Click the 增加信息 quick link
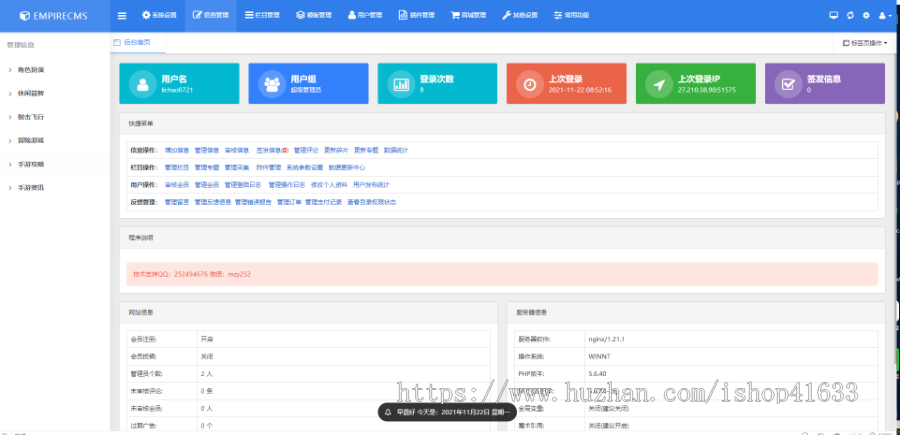 tap(177, 150)
